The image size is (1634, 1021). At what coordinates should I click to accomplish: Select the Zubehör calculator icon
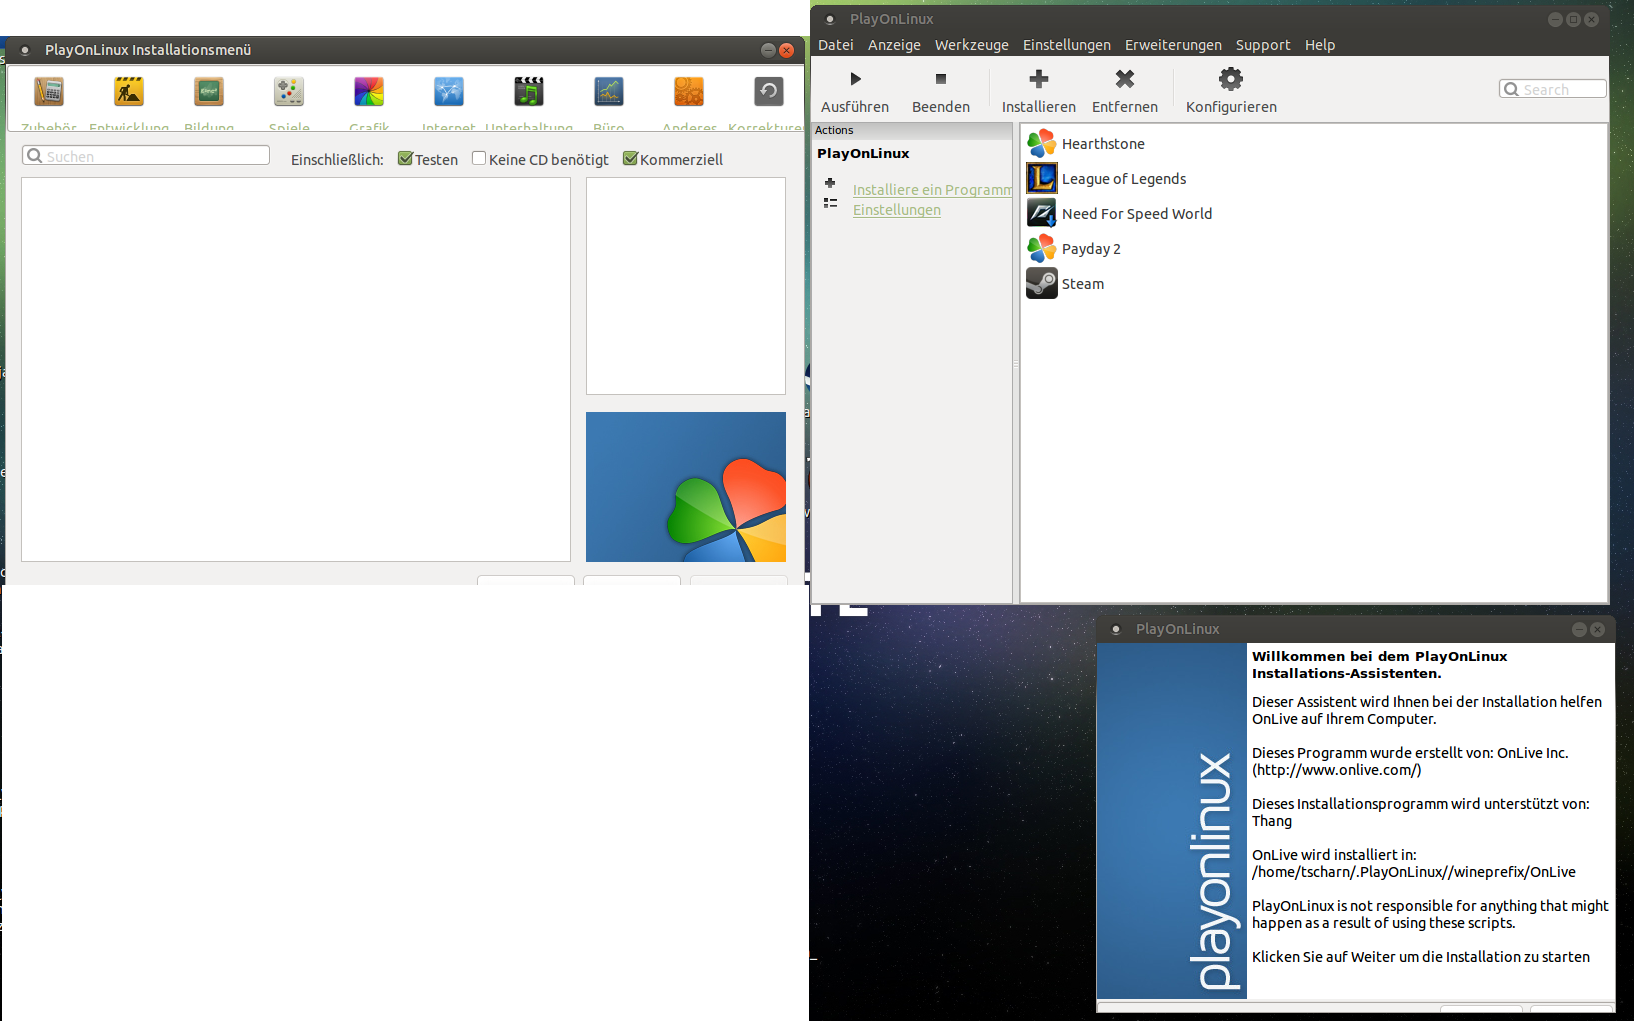(49, 92)
